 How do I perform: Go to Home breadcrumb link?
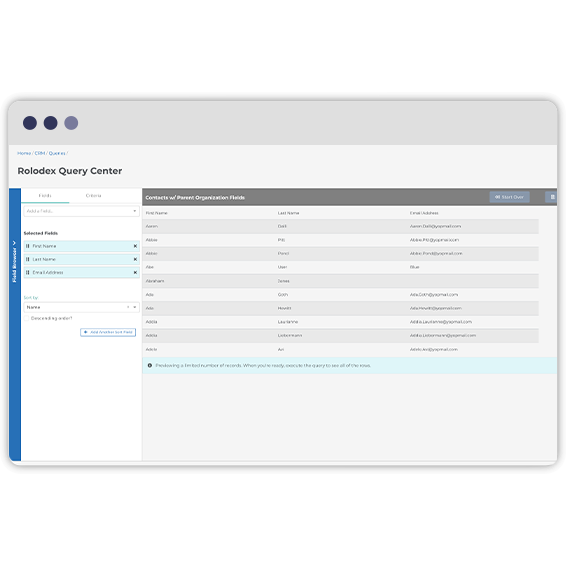(x=24, y=153)
